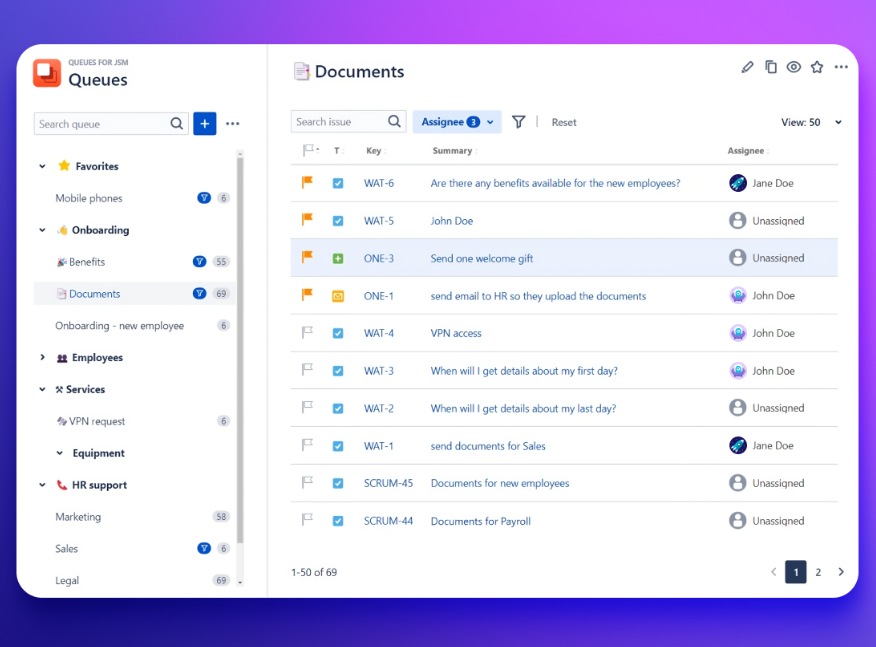Click the flag icon on row ONE-3

307,258
